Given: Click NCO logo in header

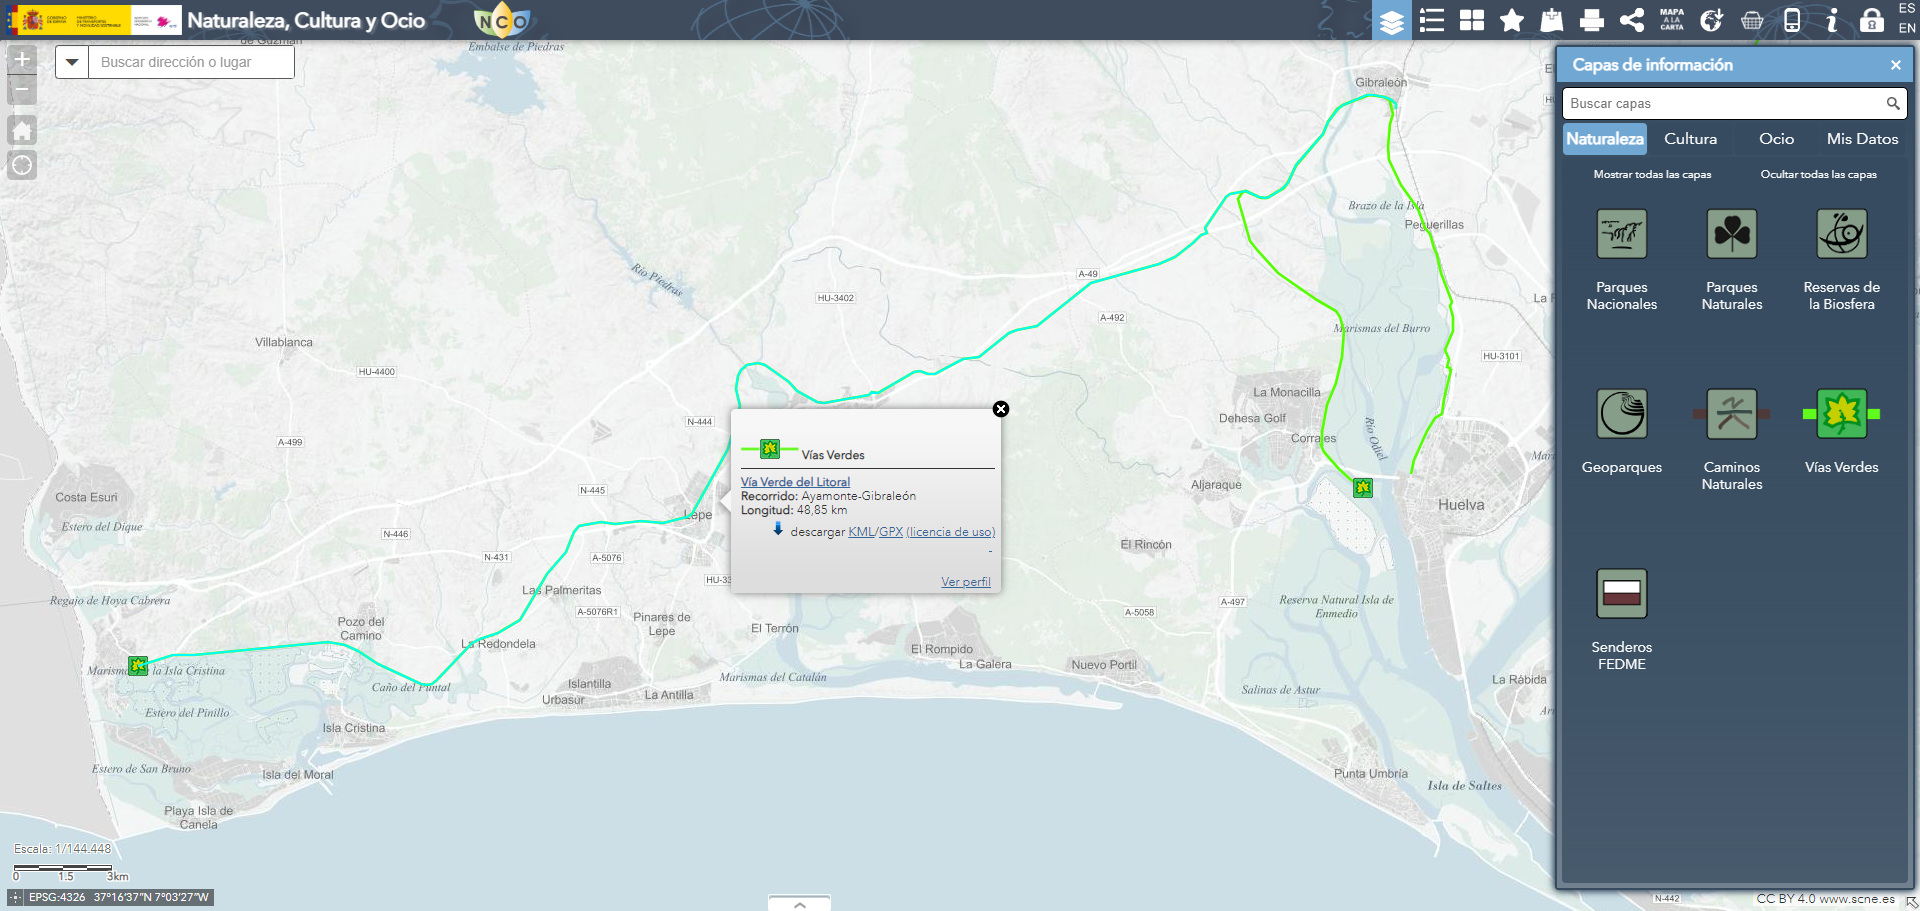Looking at the screenshot, I should click(x=501, y=20).
